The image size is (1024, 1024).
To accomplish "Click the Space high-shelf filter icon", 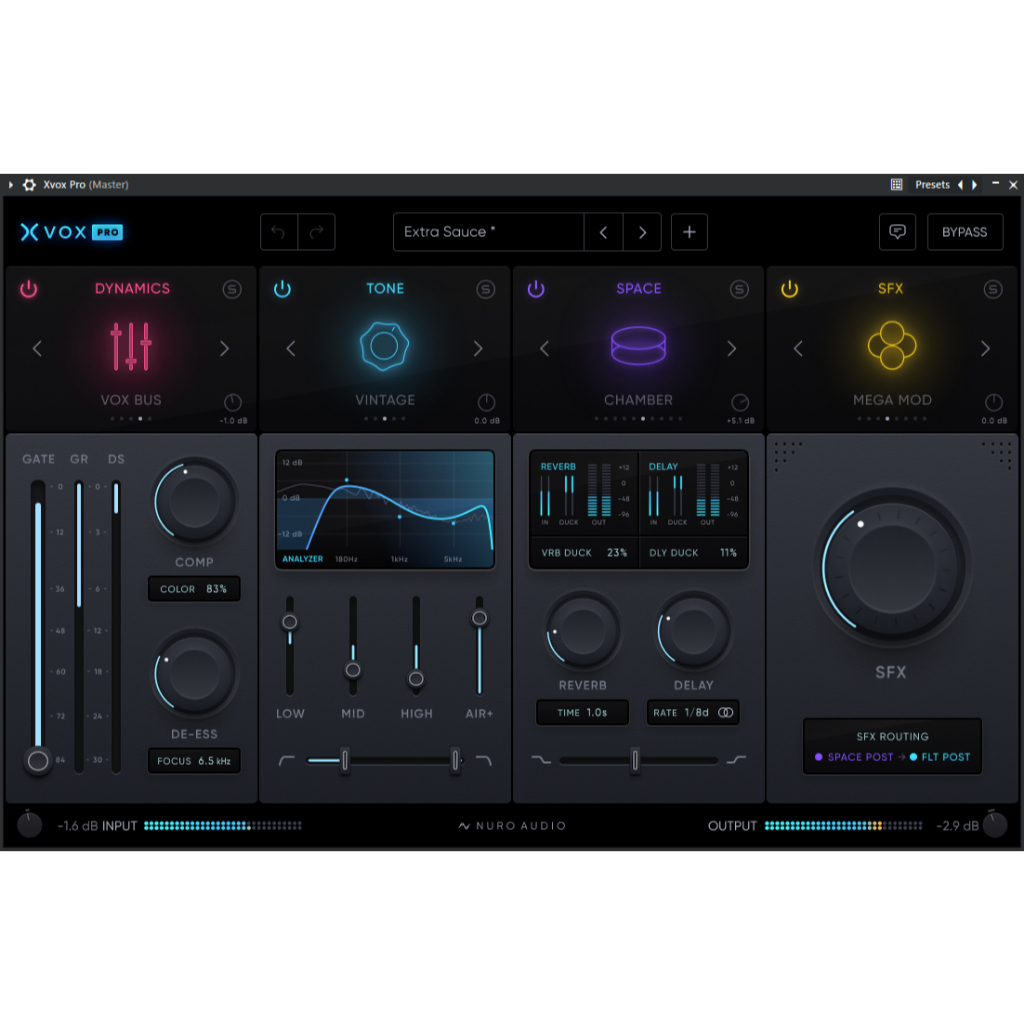I will (x=736, y=760).
